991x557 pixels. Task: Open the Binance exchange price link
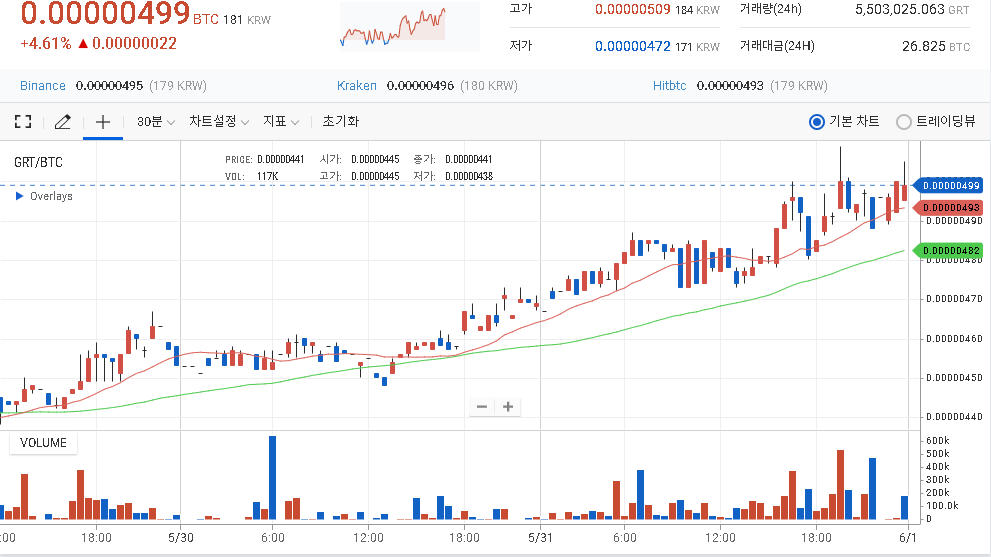click(43, 86)
